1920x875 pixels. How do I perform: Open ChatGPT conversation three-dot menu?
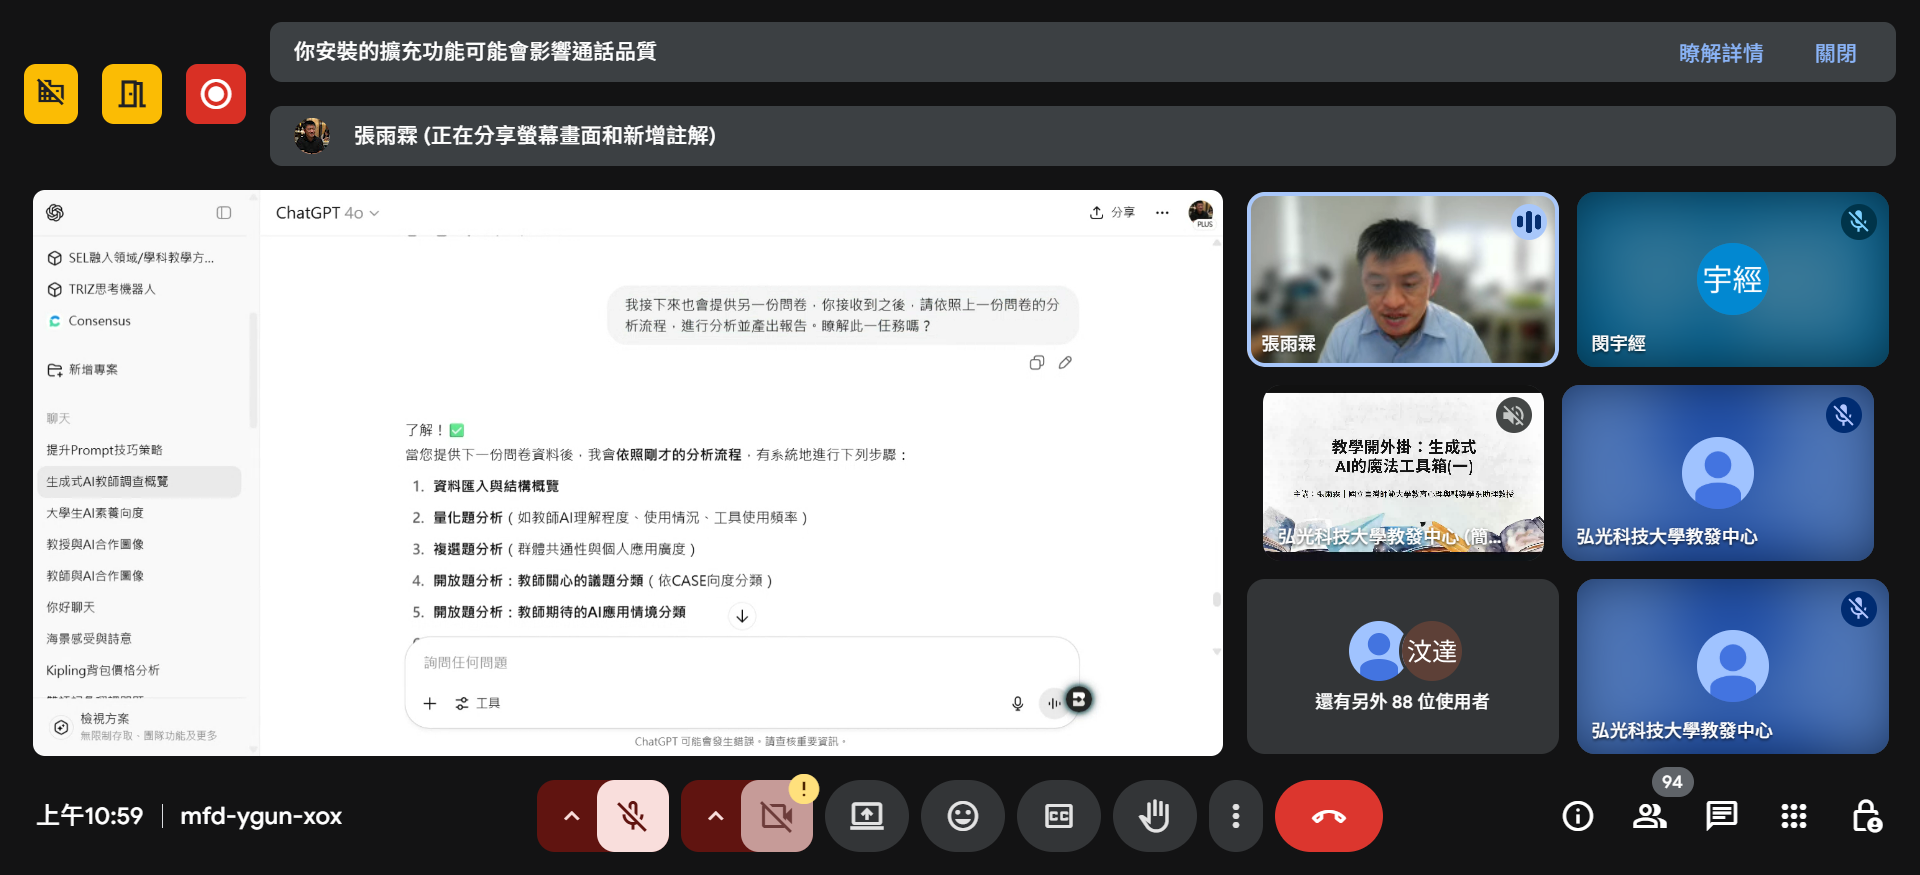[x=1162, y=212]
